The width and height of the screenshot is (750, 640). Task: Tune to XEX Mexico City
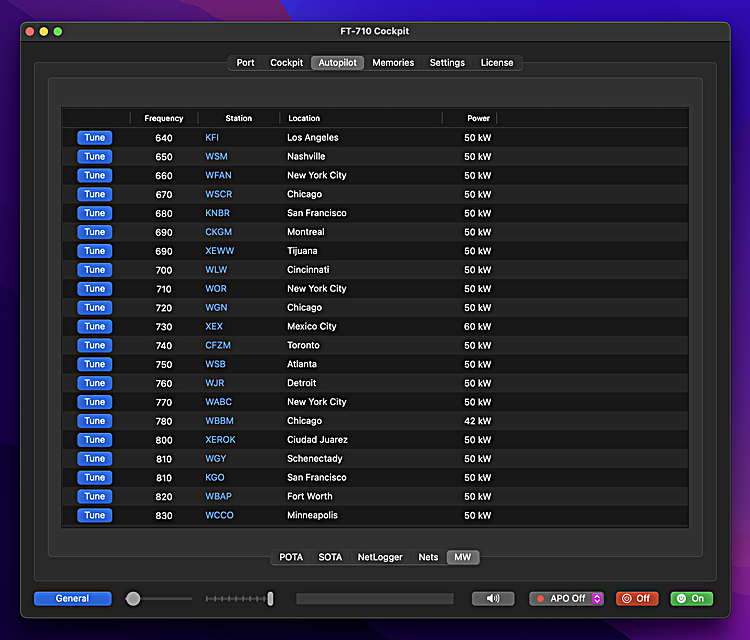pos(95,327)
